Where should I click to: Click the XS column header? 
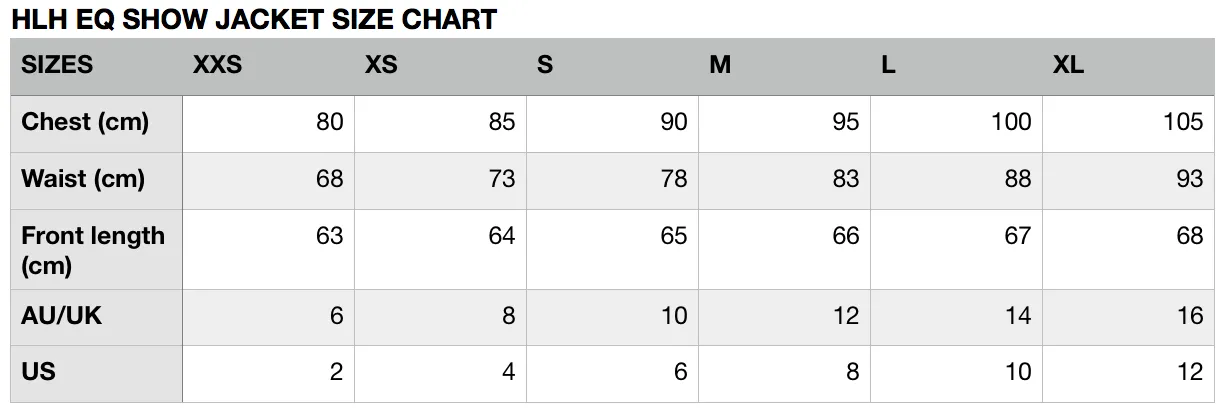[x=381, y=65]
